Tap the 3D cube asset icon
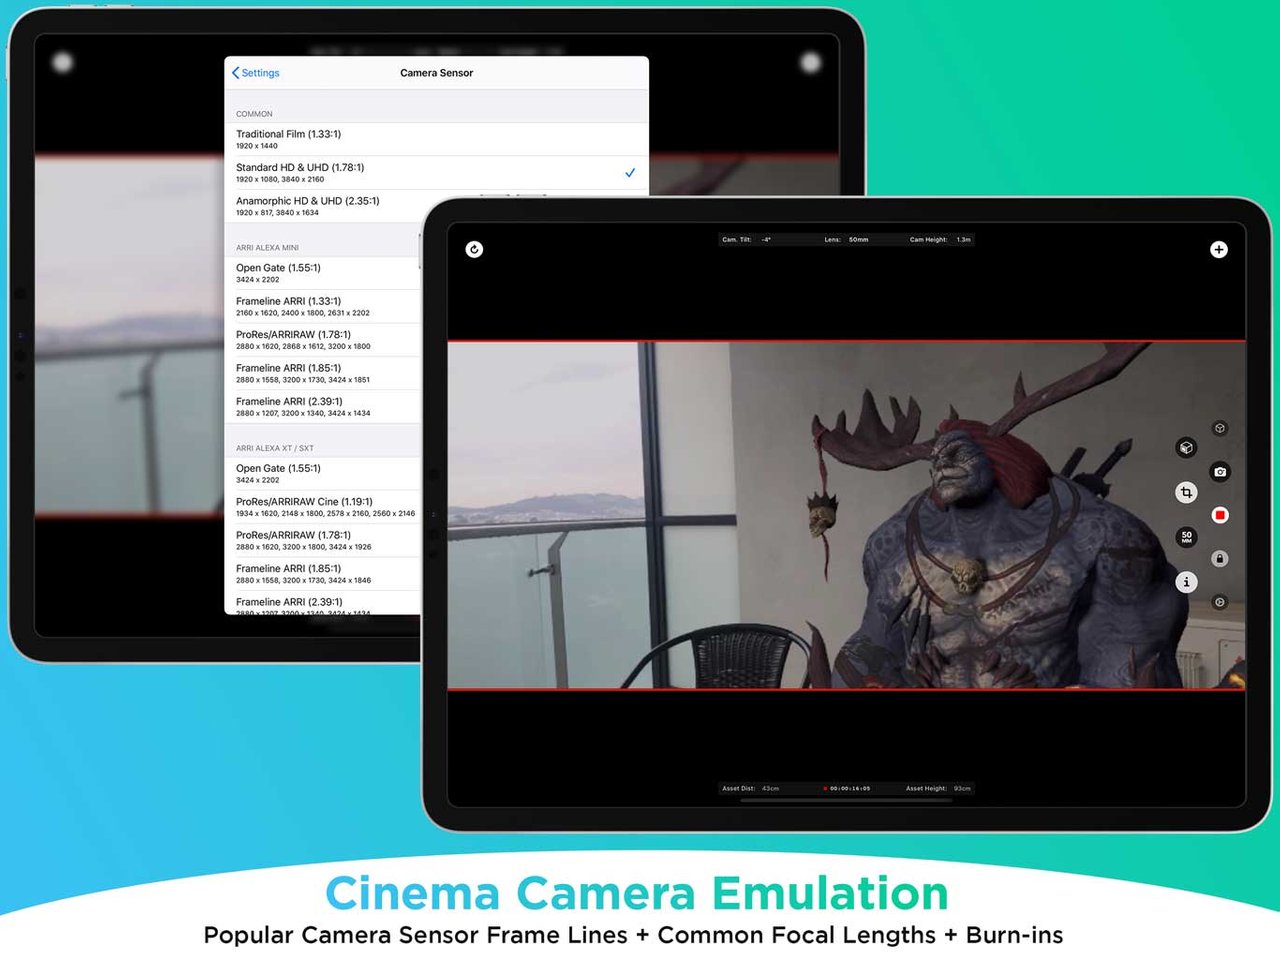The width and height of the screenshot is (1280, 960). pos(1186,448)
